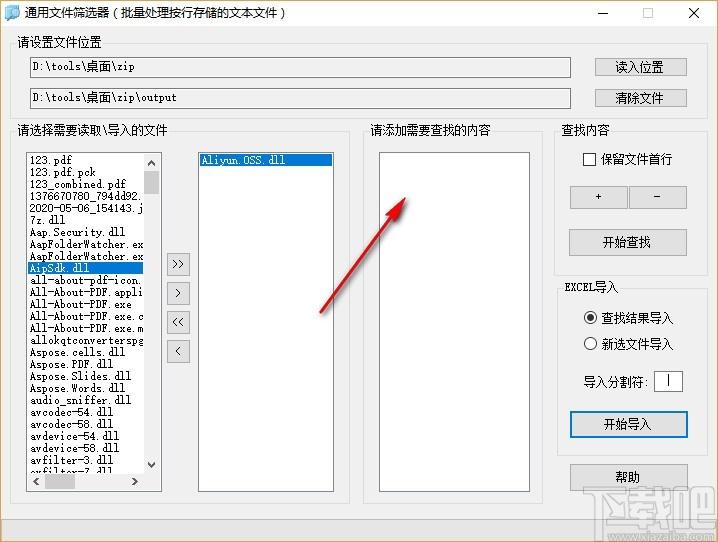The image size is (718, 542).
Task: Click the application icon in title bar
Action: click(x=12, y=12)
